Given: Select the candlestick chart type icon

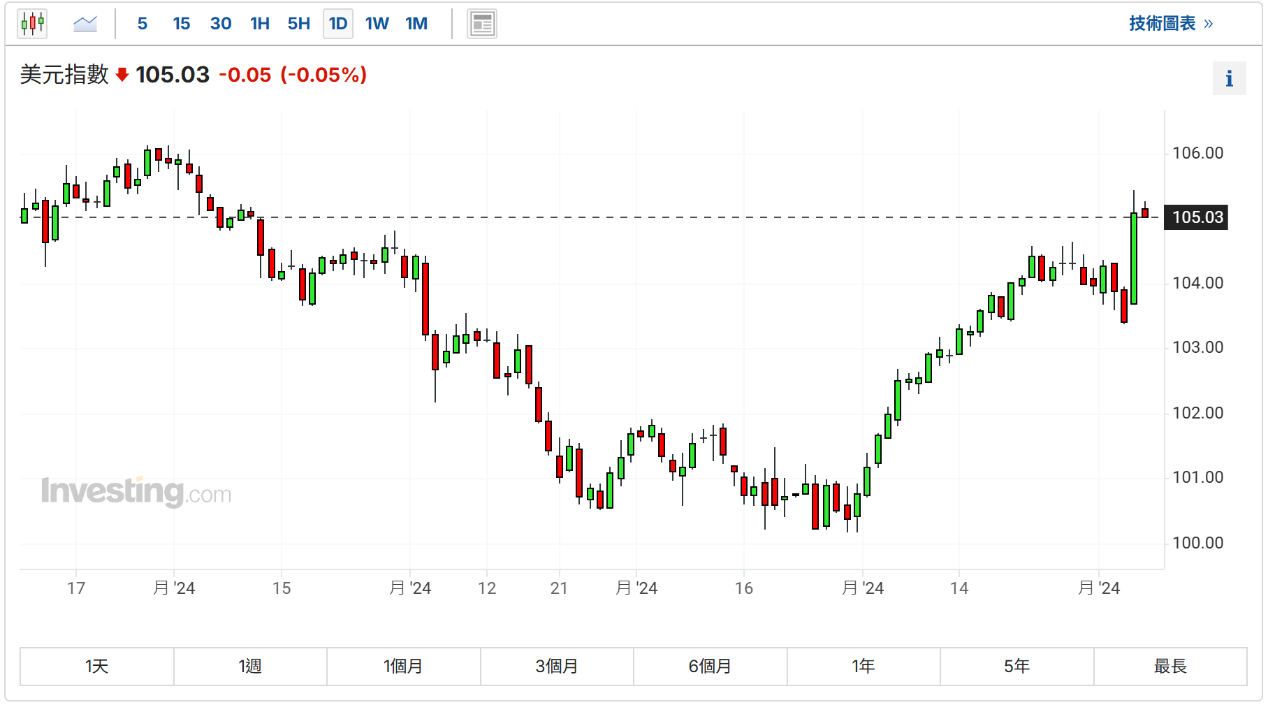Looking at the screenshot, I should coord(33,23).
